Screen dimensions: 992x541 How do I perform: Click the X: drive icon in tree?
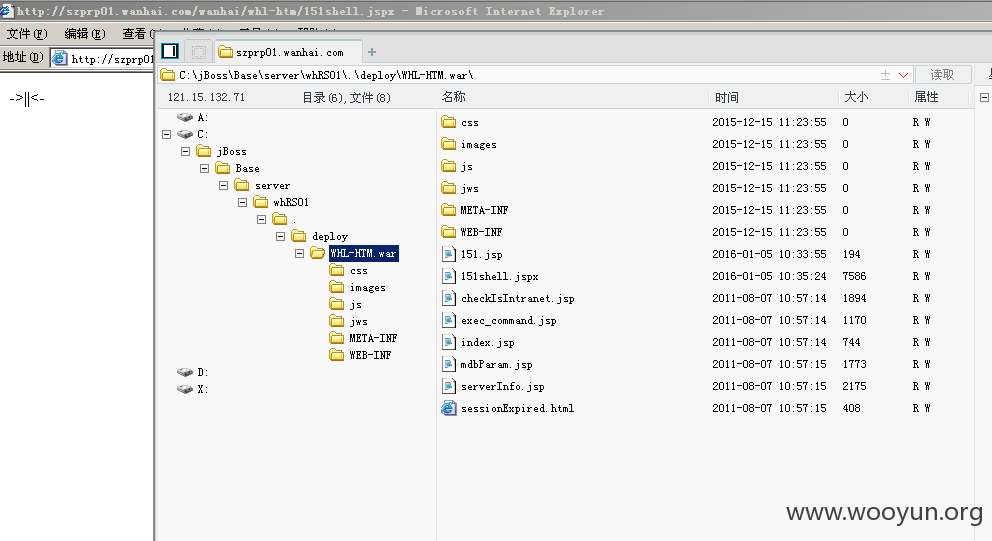point(185,389)
